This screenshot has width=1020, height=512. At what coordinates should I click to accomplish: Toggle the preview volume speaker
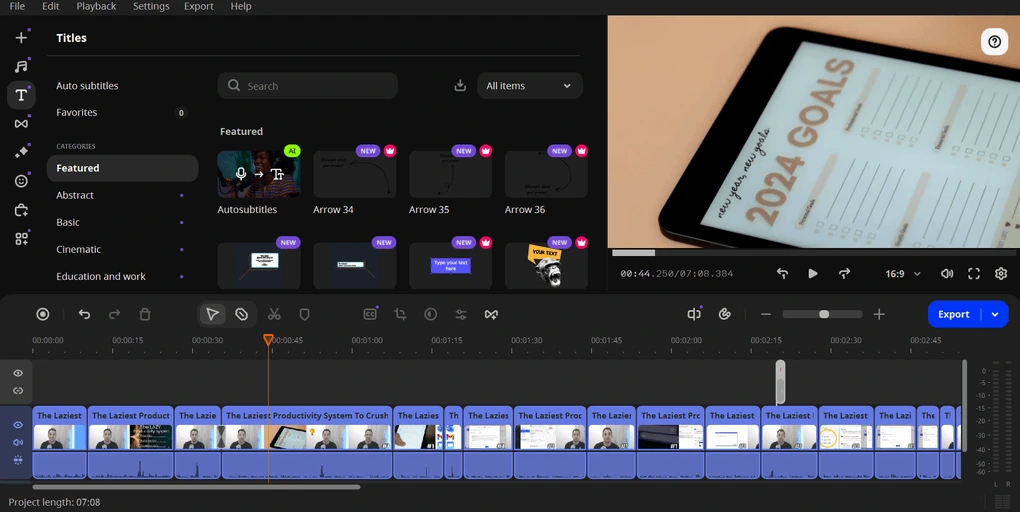tap(947, 274)
